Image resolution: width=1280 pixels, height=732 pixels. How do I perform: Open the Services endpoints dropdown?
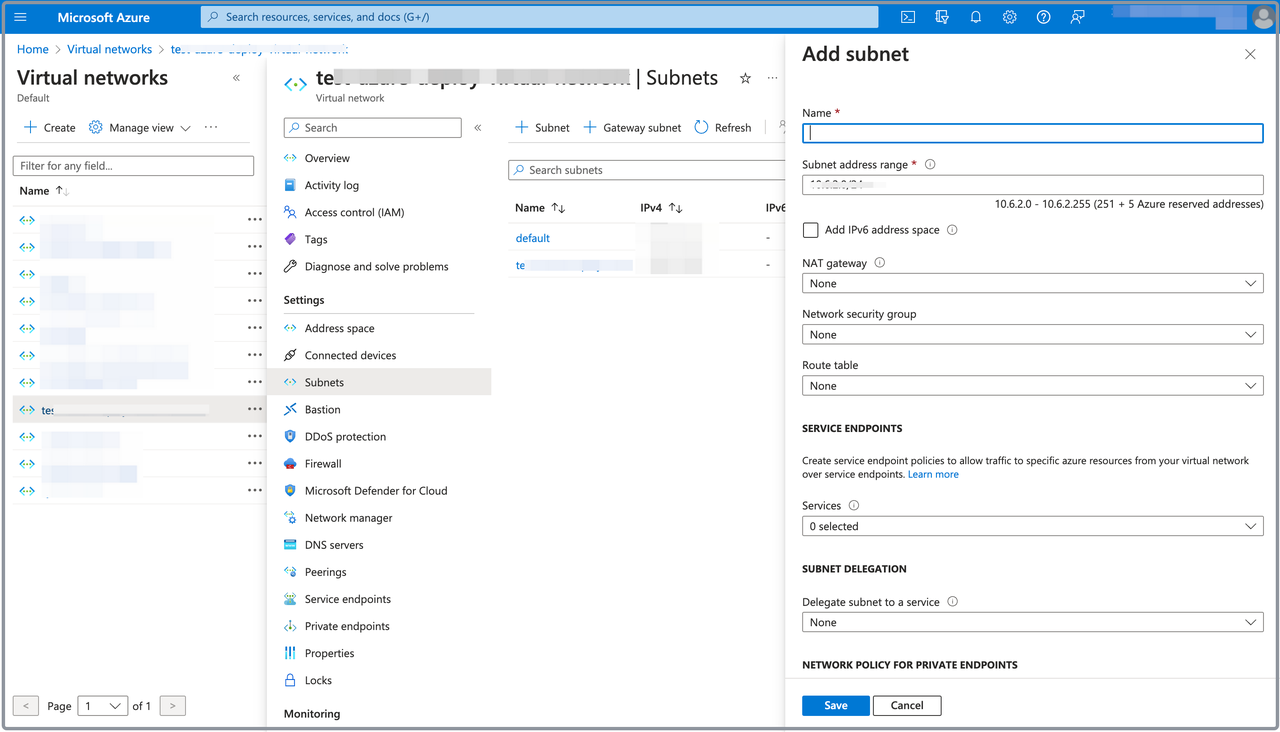(1032, 527)
